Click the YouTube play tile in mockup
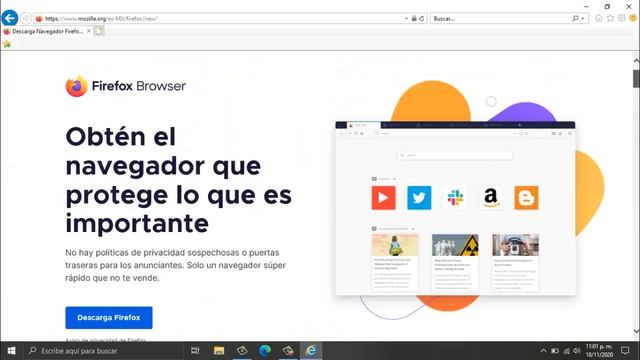Image resolution: width=640 pixels, height=360 pixels. [x=383, y=198]
